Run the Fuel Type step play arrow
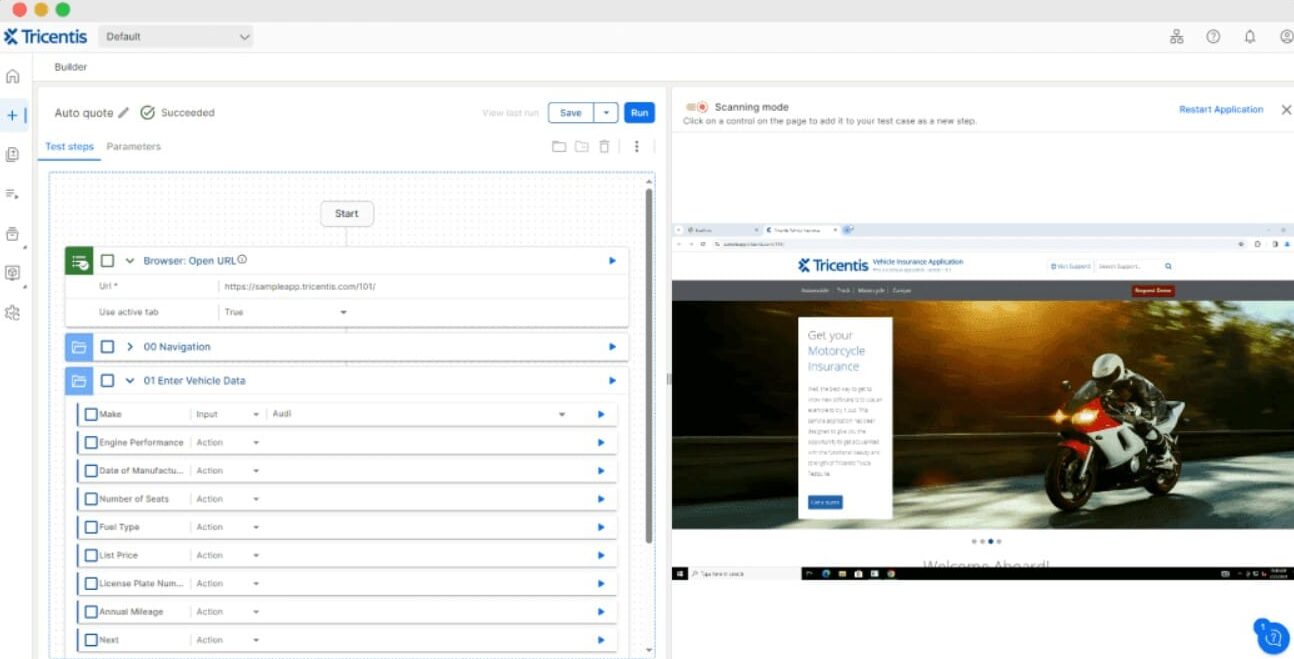Viewport: 1294px width, 659px height. [601, 527]
